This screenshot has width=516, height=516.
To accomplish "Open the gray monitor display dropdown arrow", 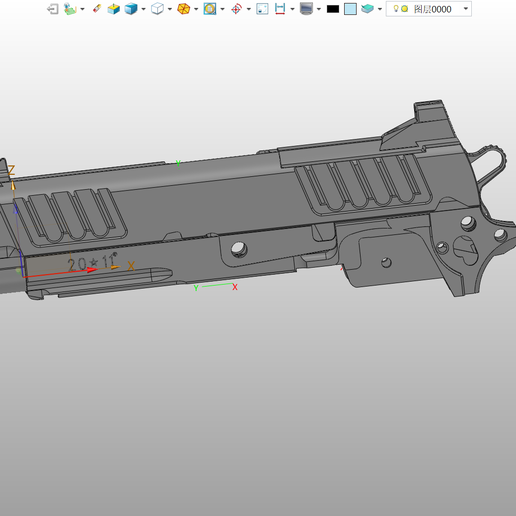I will pos(319,9).
